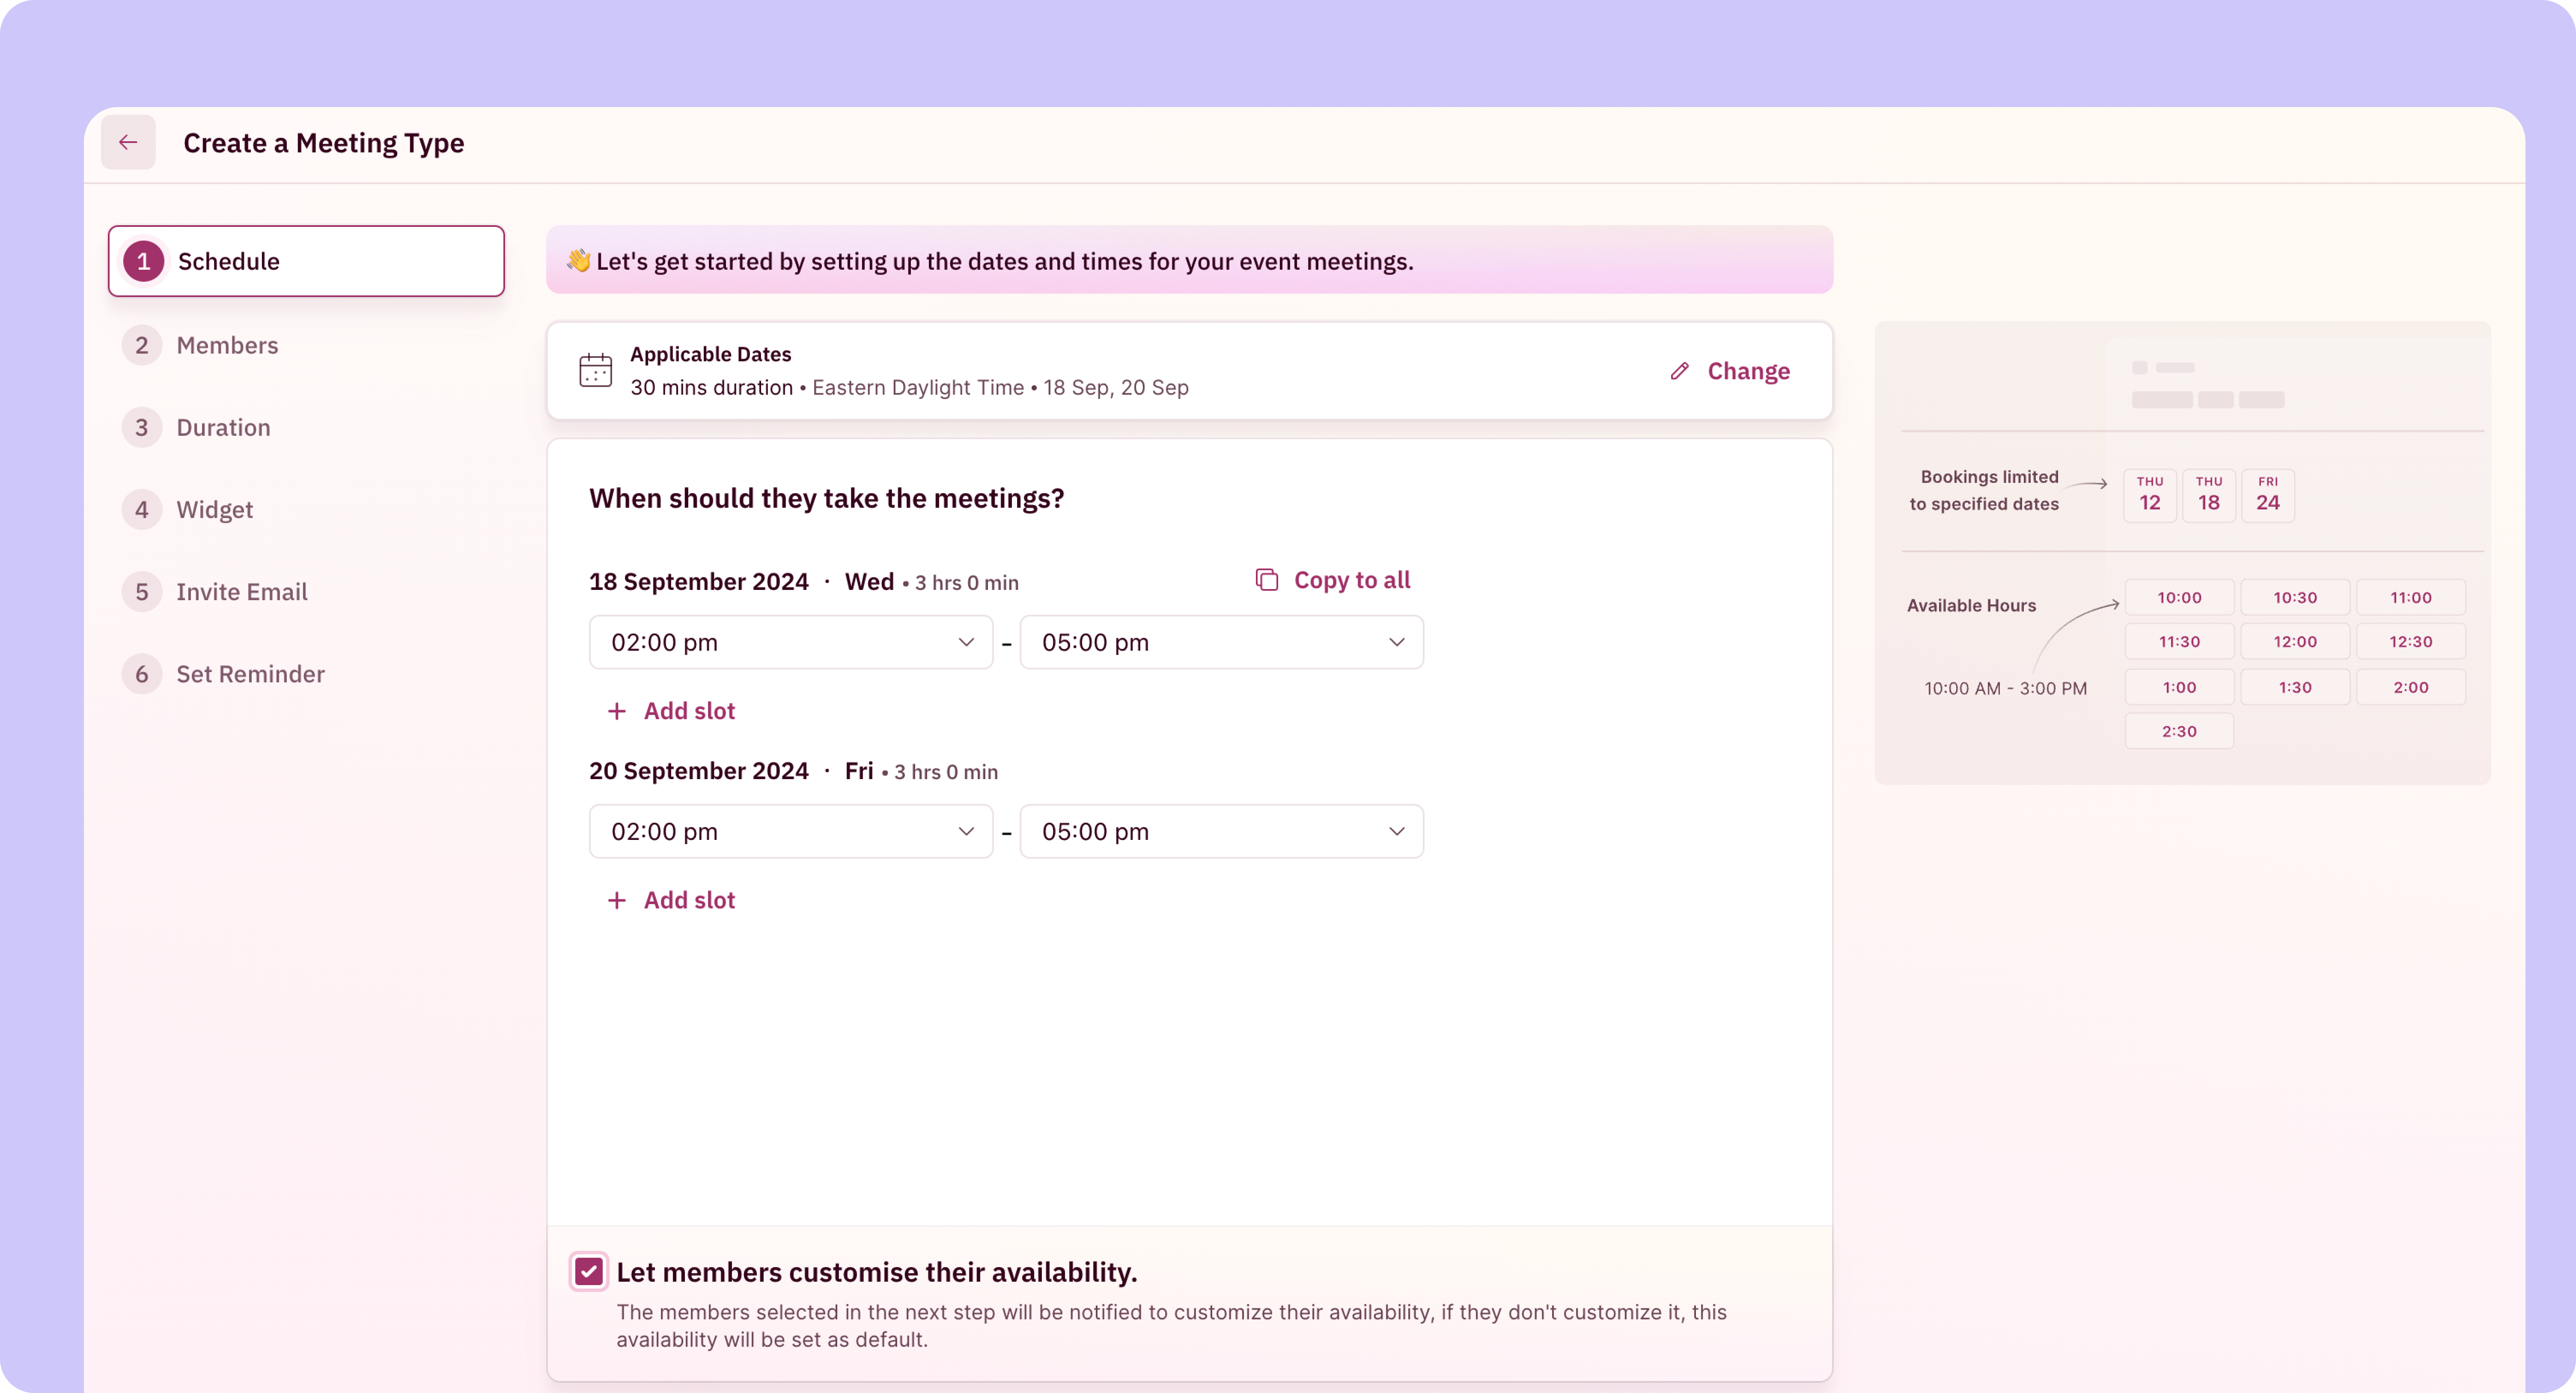2576x1393 pixels.
Task: Click the back arrow icon
Action: 128,142
